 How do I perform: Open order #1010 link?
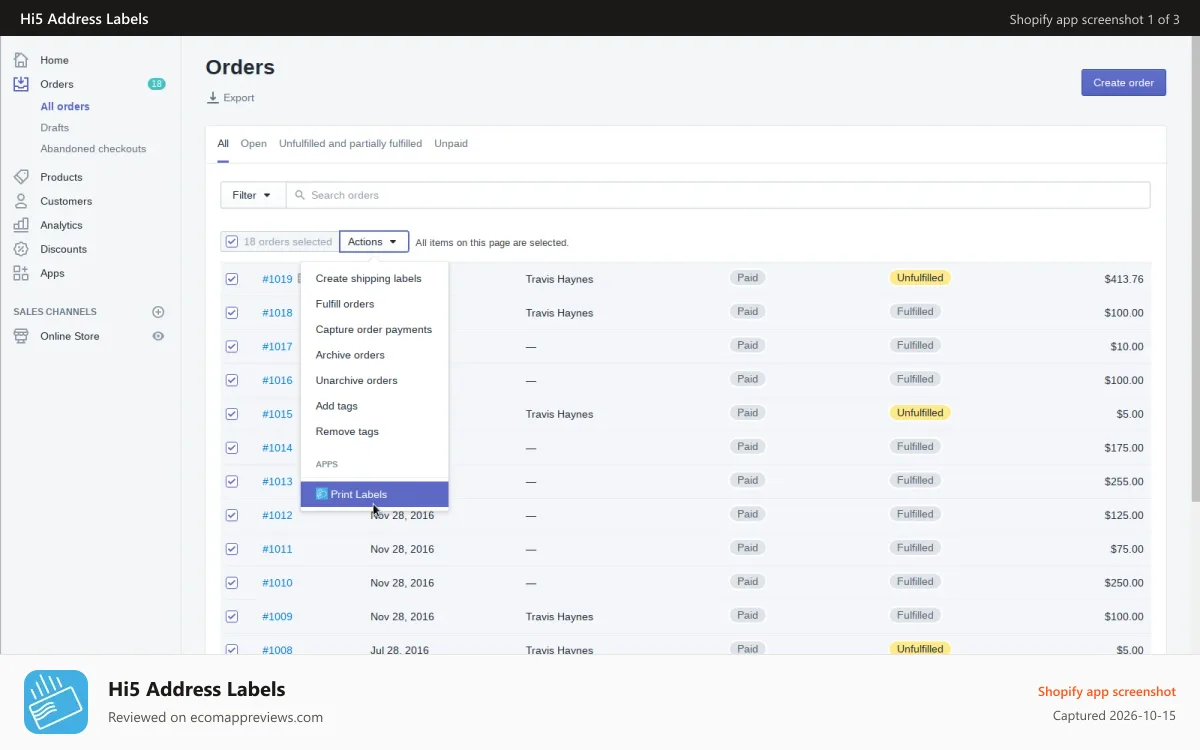pos(277,583)
